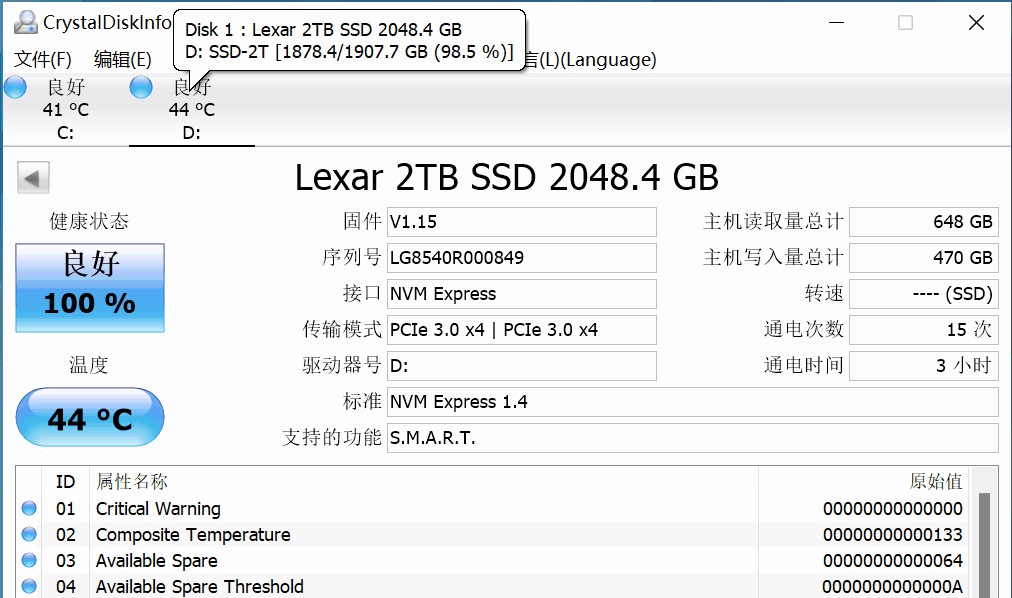Click raw value 0000000000064
Screen dimensions: 1012x598
pos(893,561)
